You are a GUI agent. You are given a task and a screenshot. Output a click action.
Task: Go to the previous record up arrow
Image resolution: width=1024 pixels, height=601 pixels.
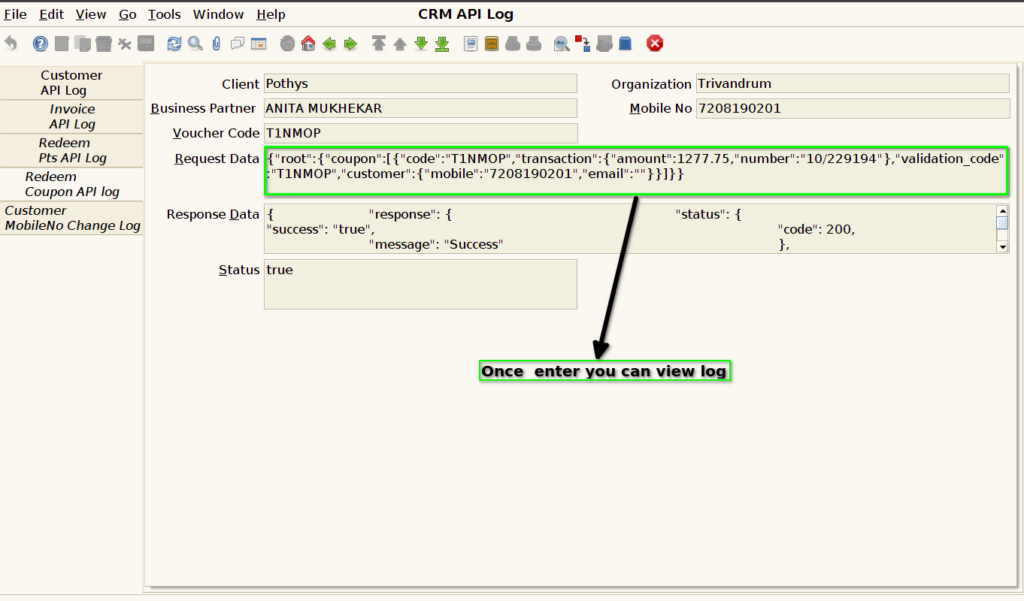coord(400,44)
